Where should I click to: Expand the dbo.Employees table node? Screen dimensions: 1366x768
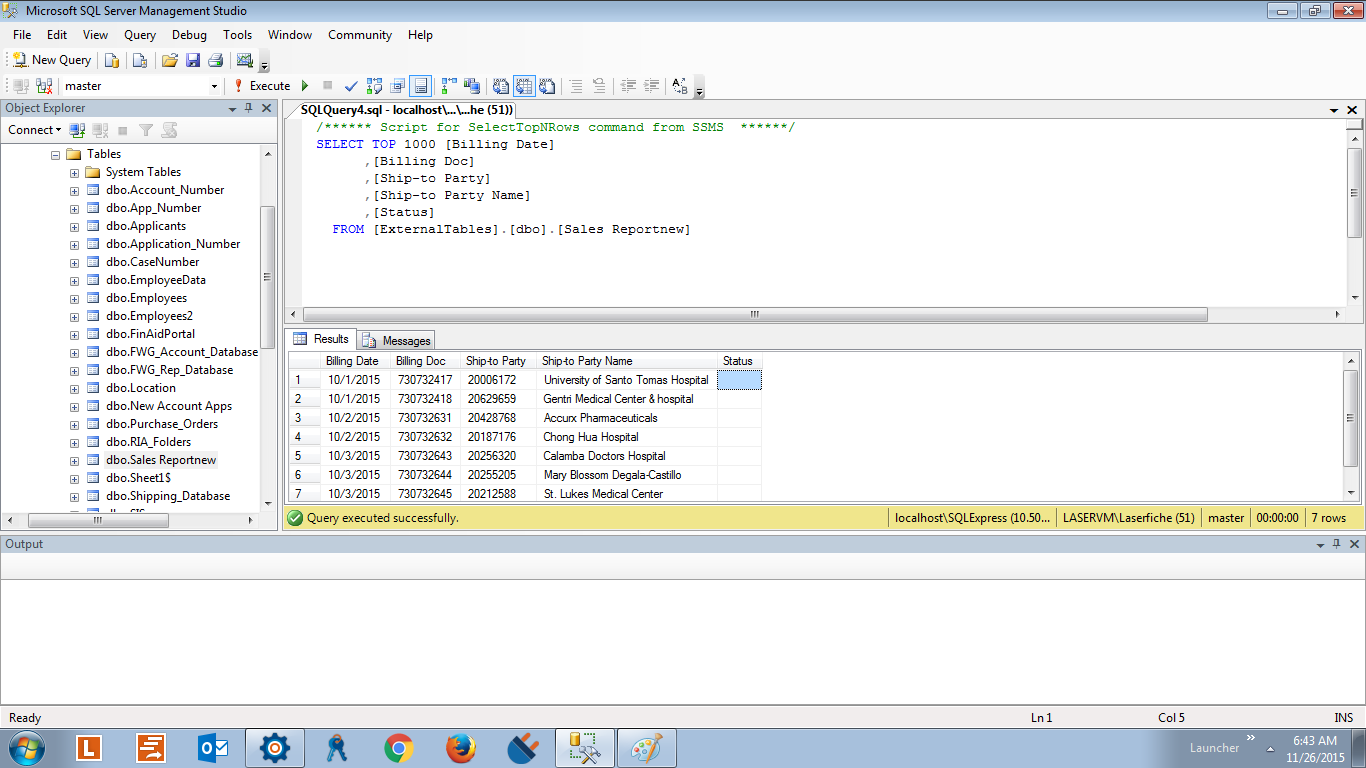click(74, 298)
